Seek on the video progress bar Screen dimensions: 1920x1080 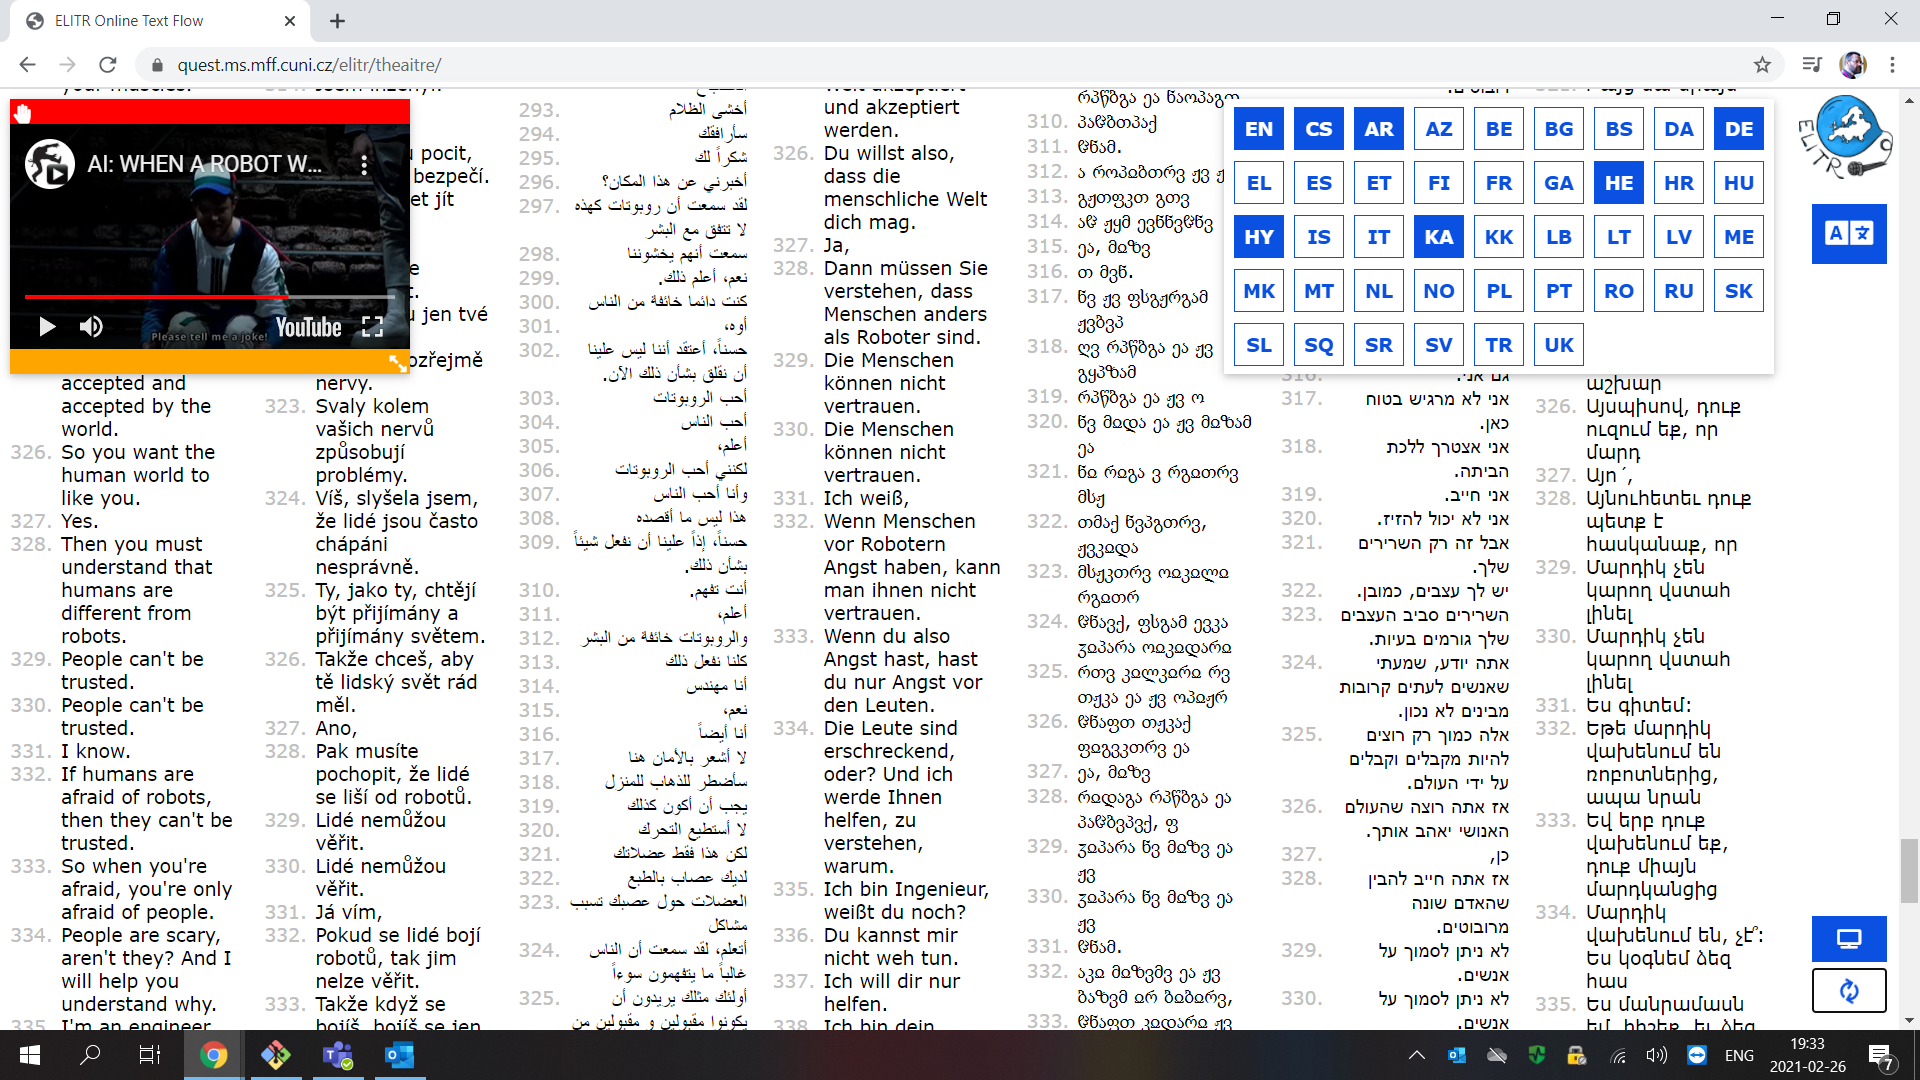pos(200,297)
